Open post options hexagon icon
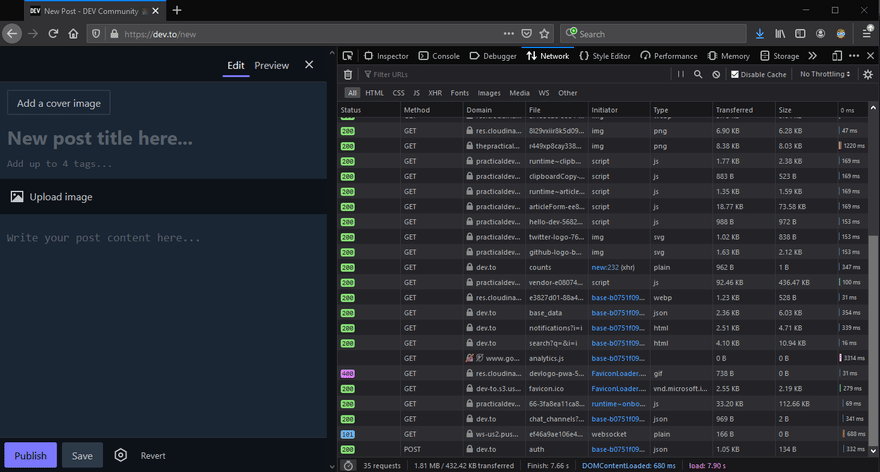880x472 pixels. [x=121, y=455]
